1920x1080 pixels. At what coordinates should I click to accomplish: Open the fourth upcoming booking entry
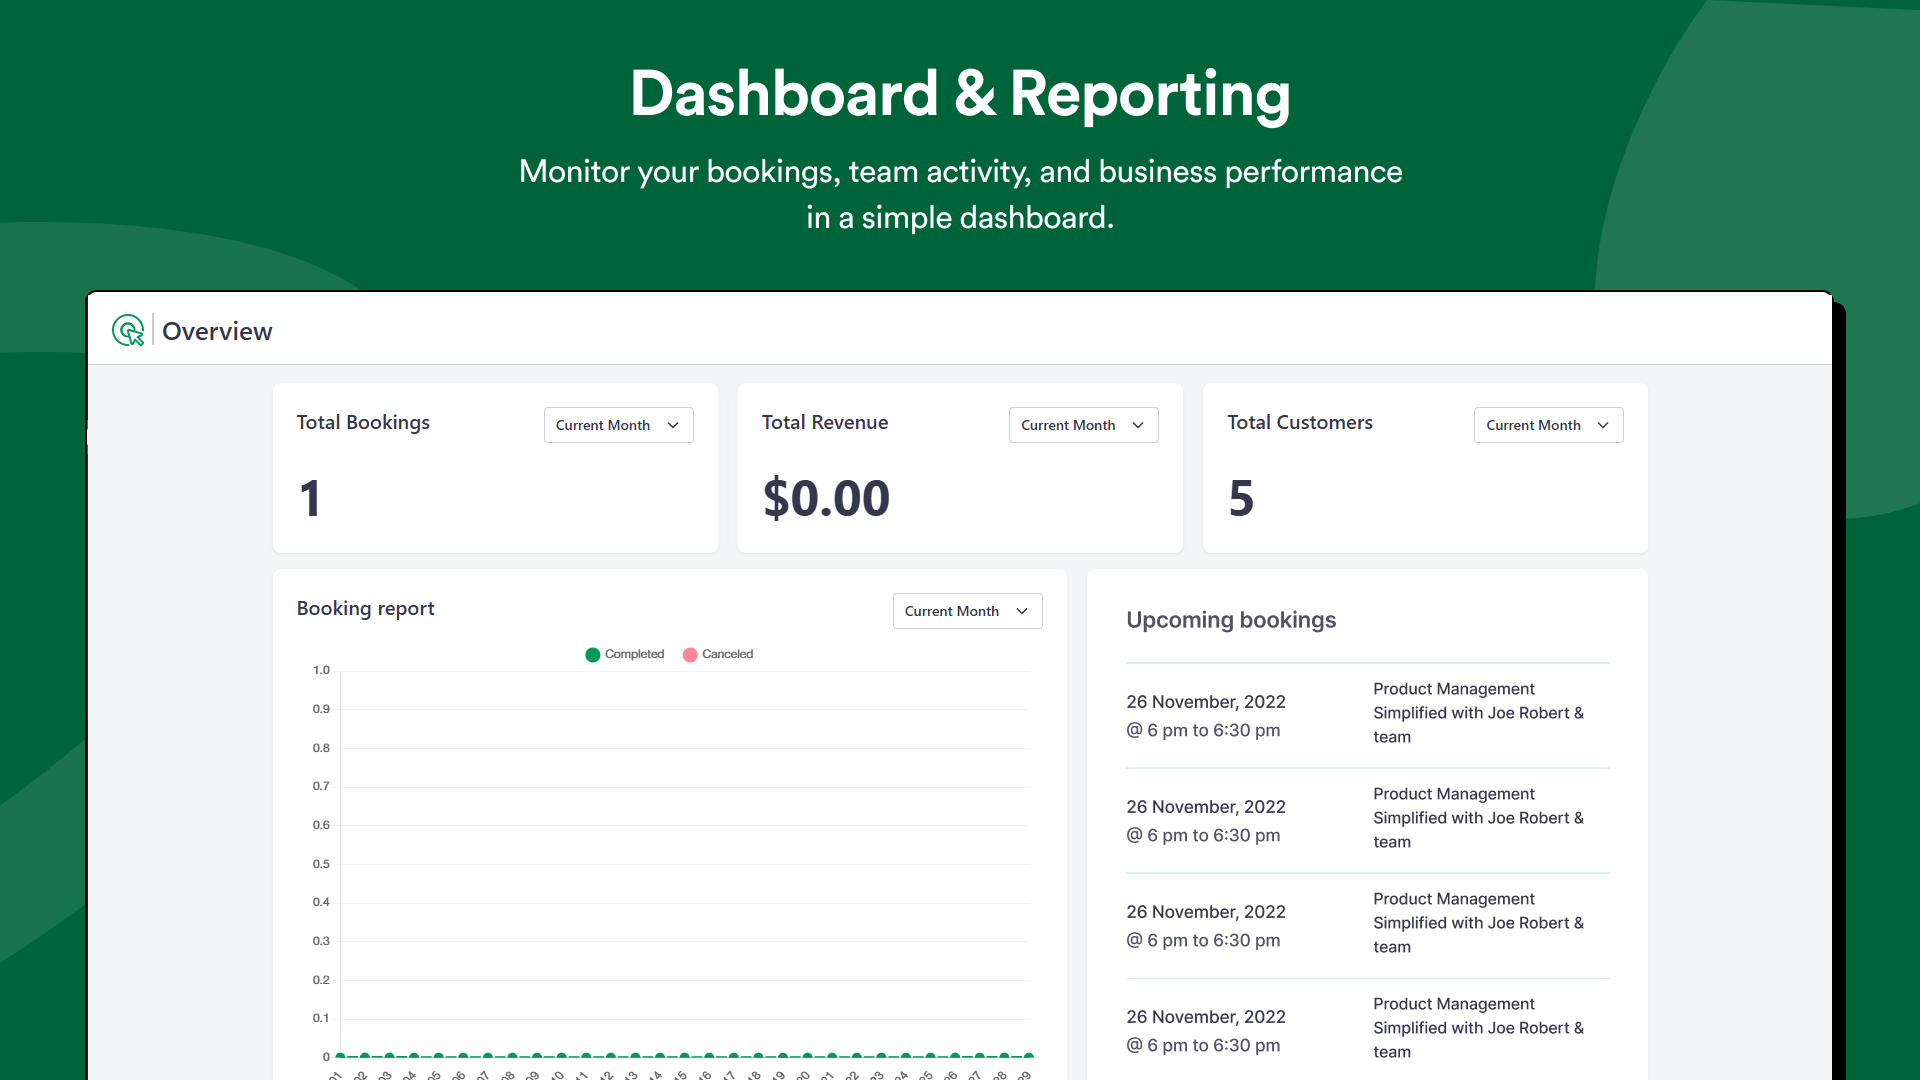click(1367, 1029)
